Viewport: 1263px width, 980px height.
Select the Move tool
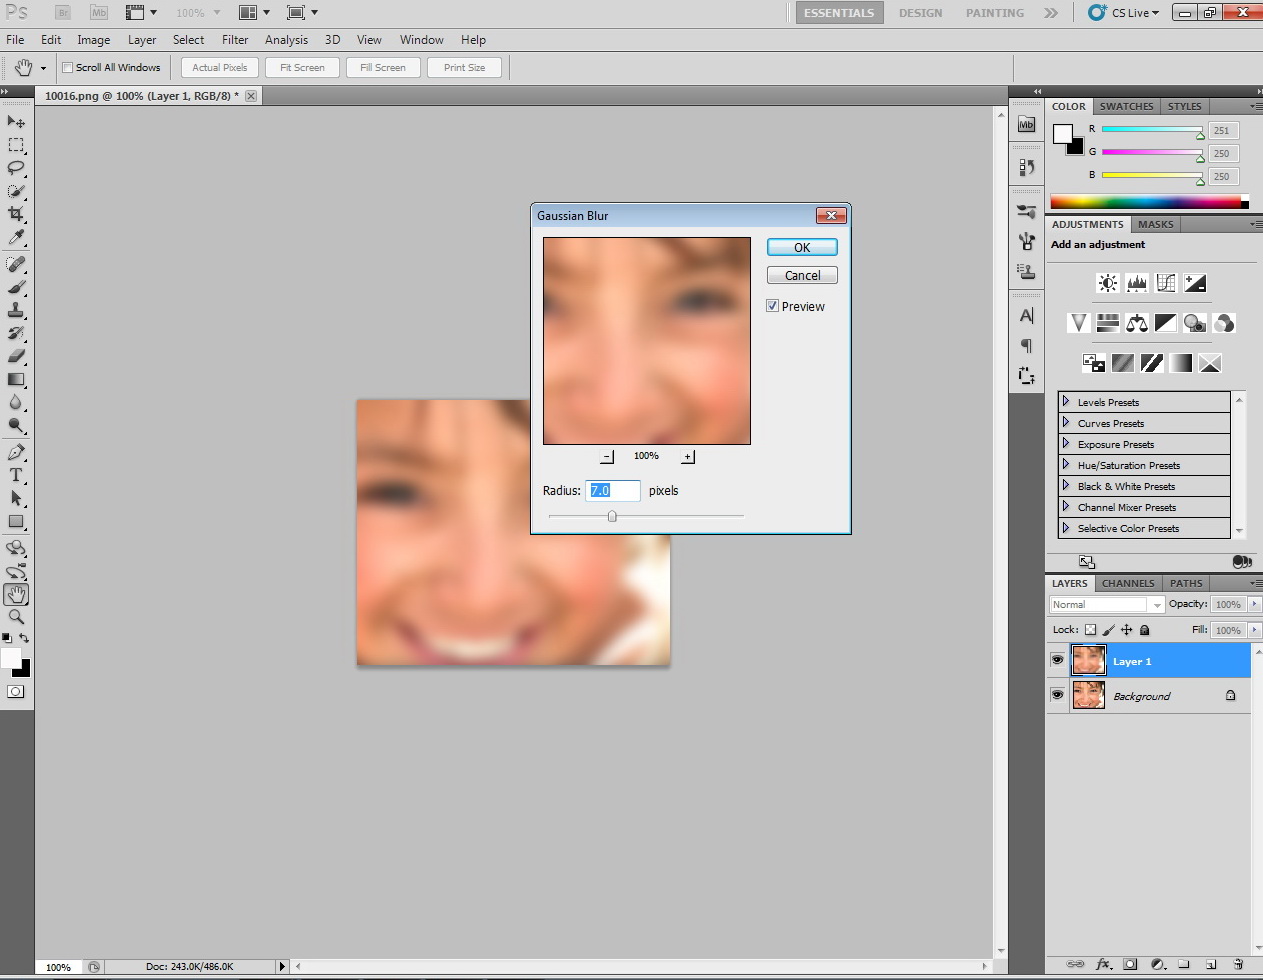16,121
